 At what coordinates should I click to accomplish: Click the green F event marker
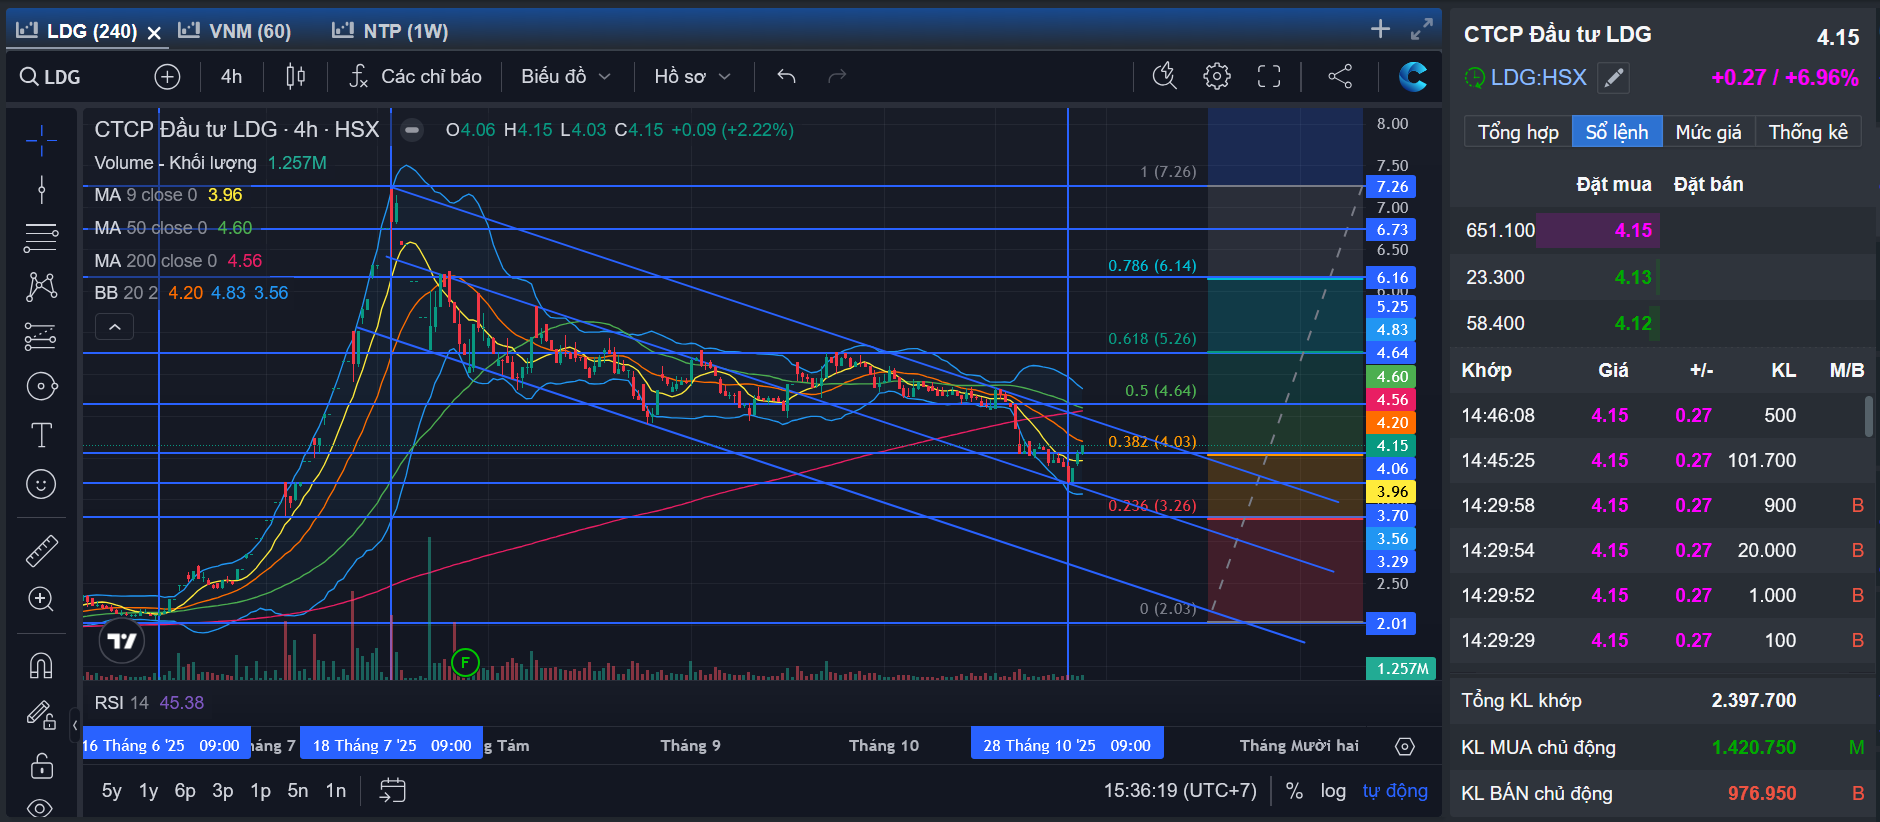click(x=465, y=662)
